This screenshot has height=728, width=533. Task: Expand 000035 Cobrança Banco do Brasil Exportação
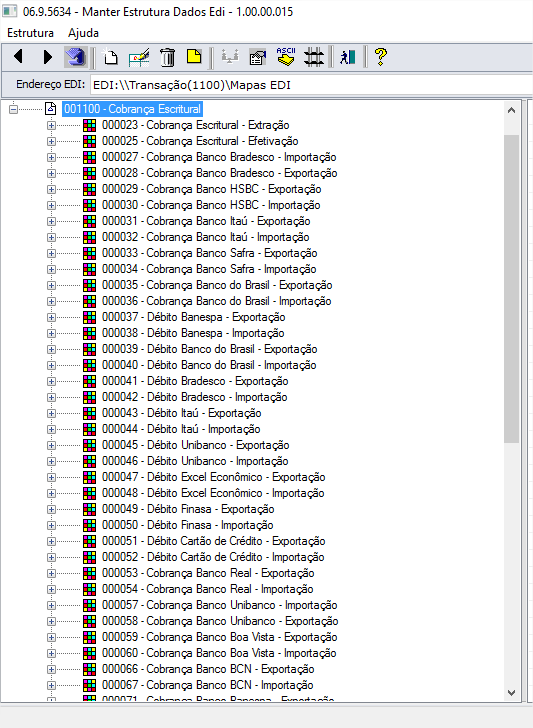tap(51, 286)
